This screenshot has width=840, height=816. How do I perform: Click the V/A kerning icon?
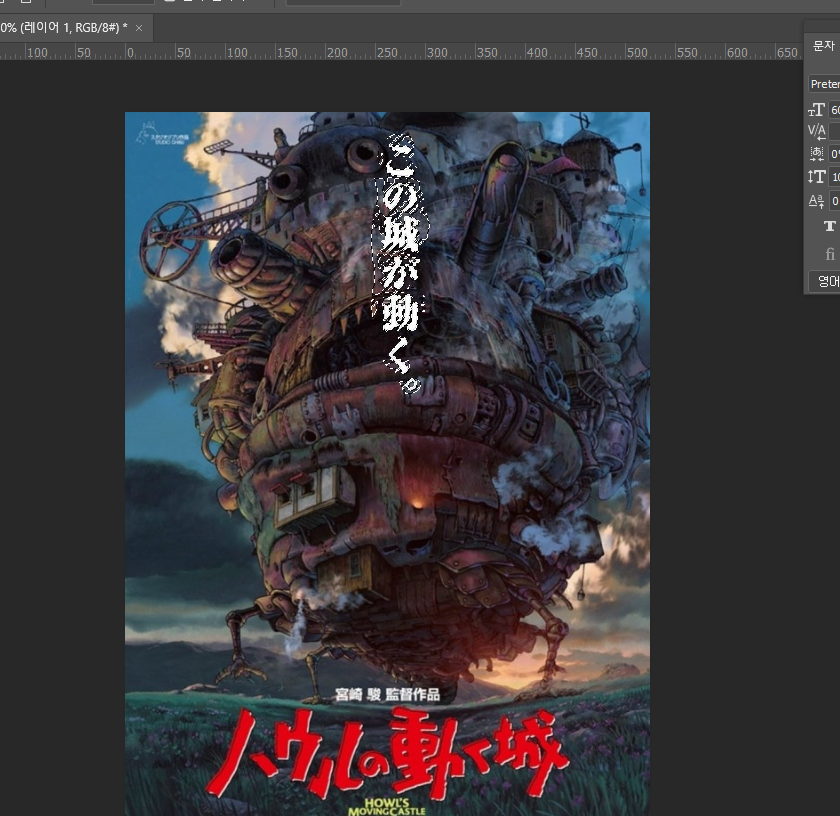coord(816,131)
